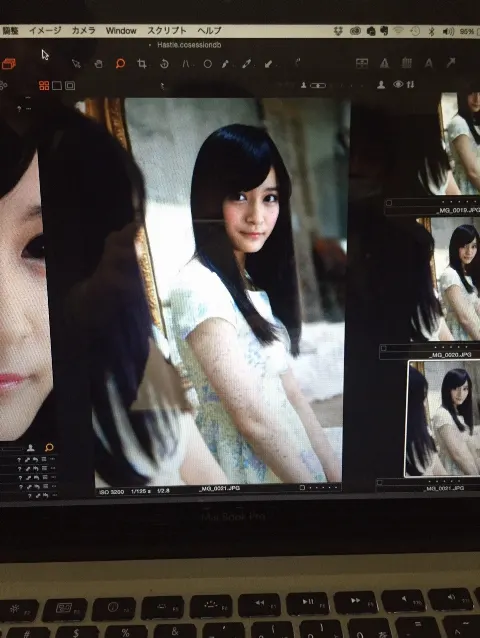Select the Draw Mask brush tool
The image size is (480, 638).
pos(225,64)
